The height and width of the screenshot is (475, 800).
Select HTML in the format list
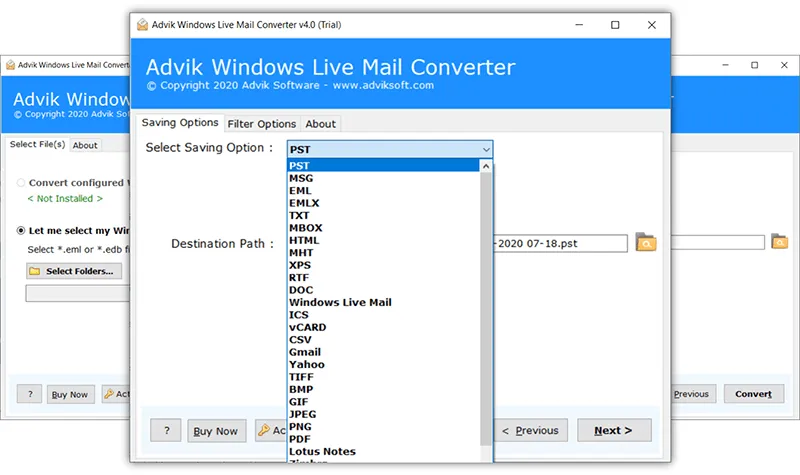383,240
